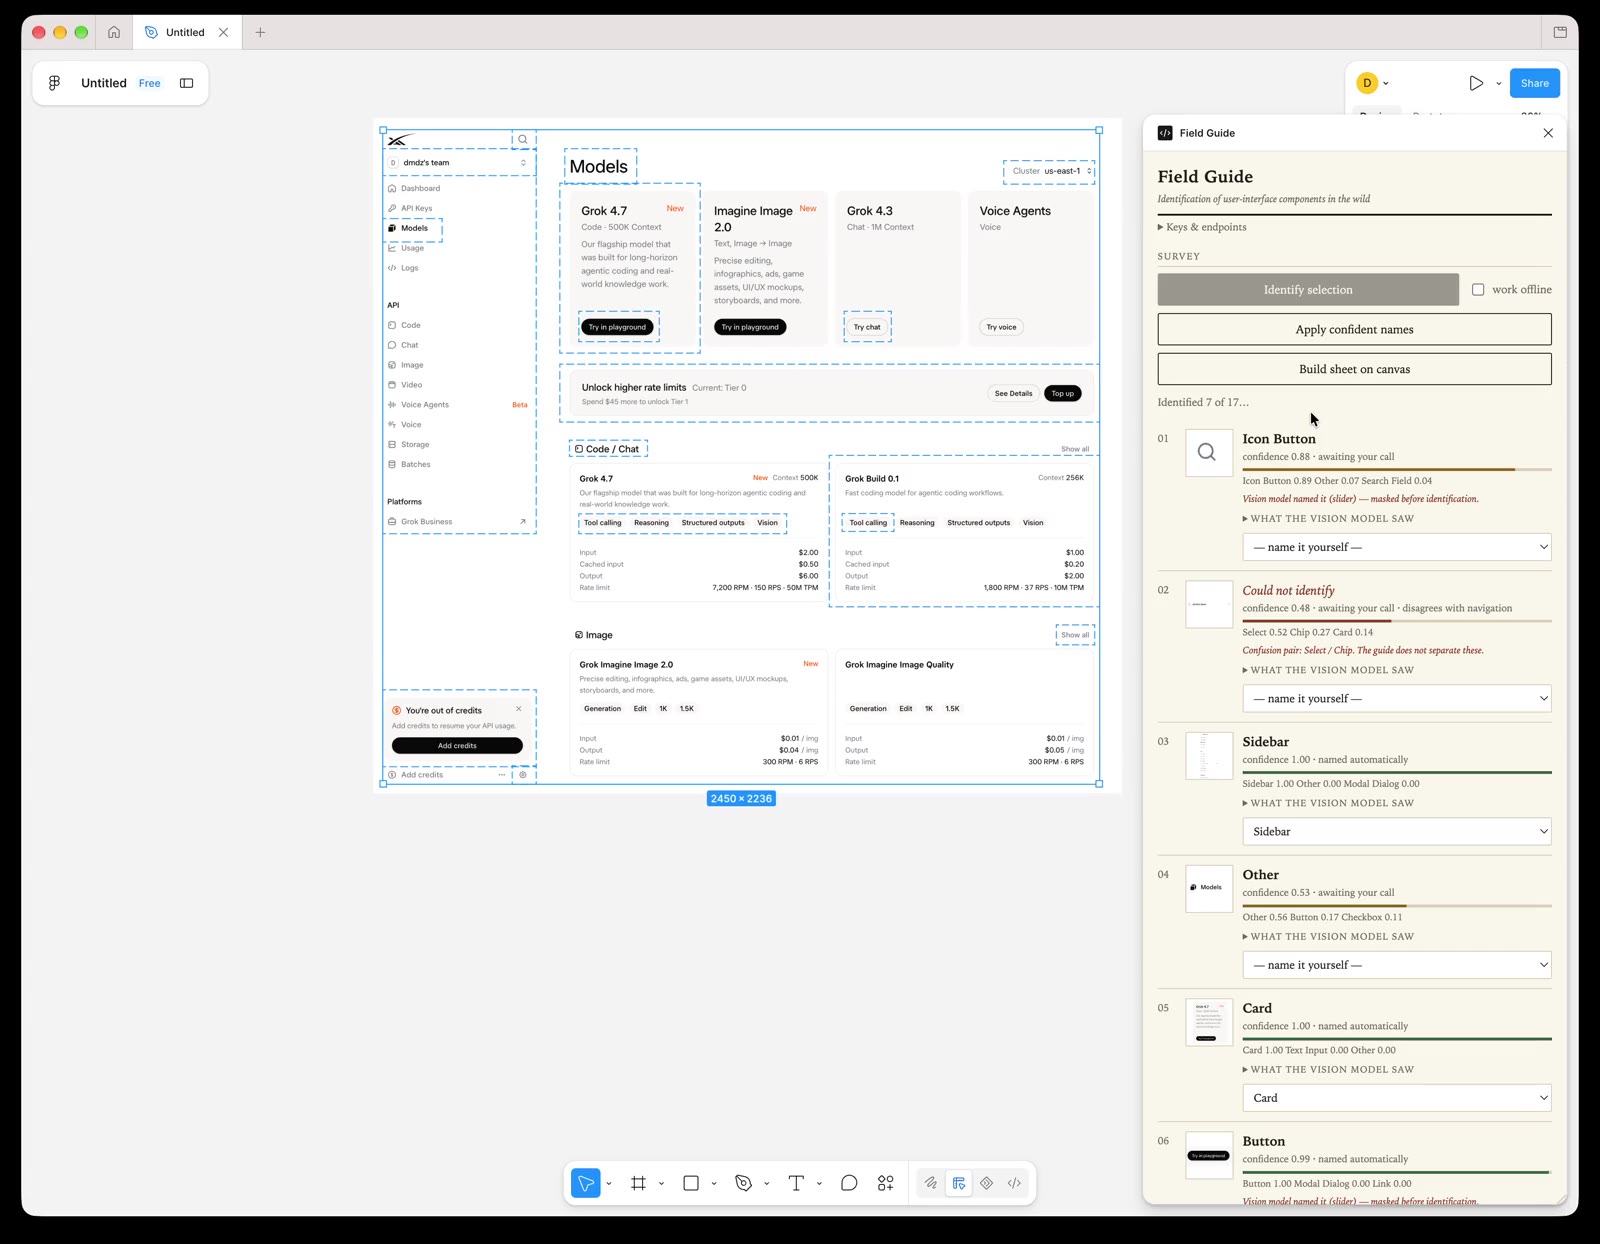Switch to Draw mode icon
The width and height of the screenshot is (1600, 1244).
tap(931, 1183)
